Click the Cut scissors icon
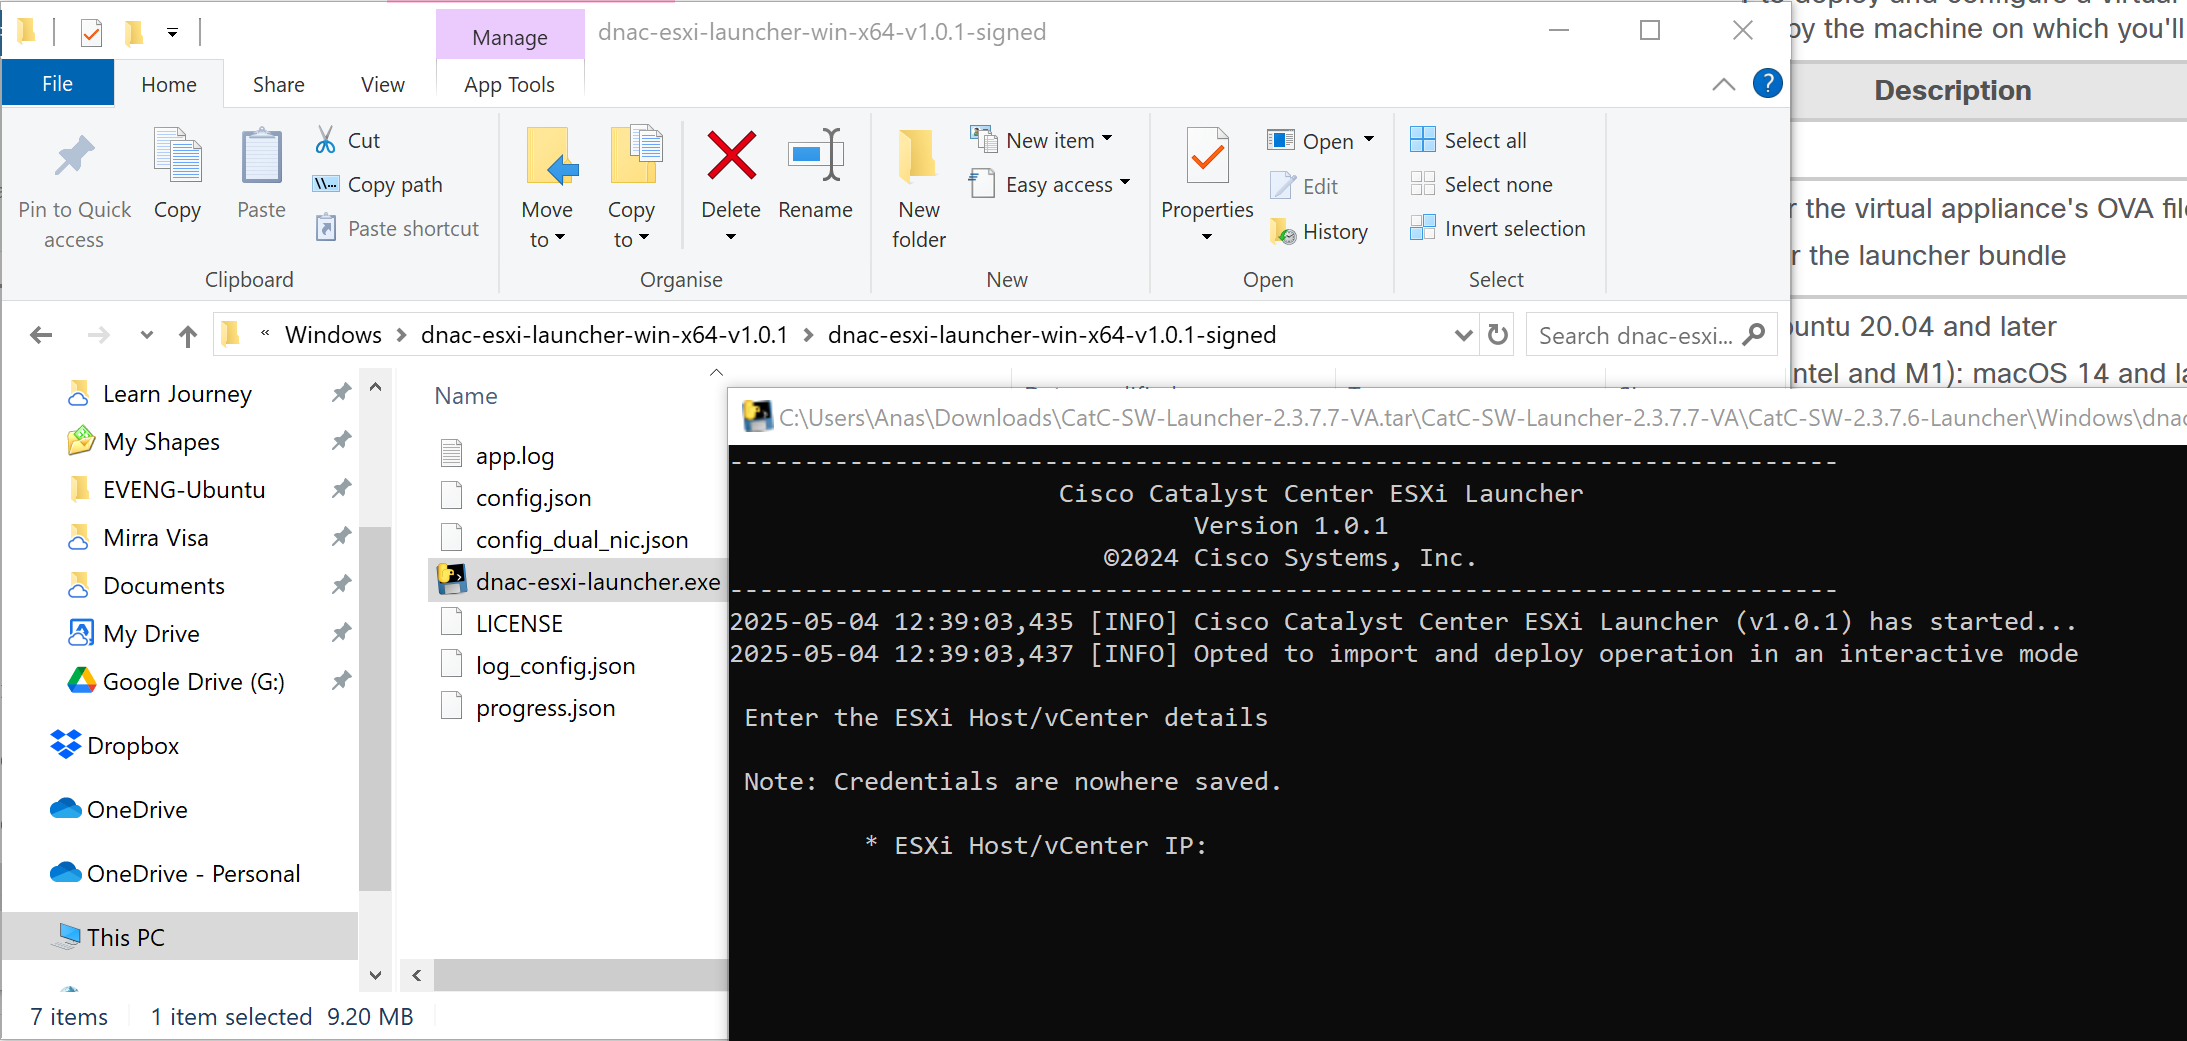Screen dimensions: 2187x1041 click(x=326, y=140)
